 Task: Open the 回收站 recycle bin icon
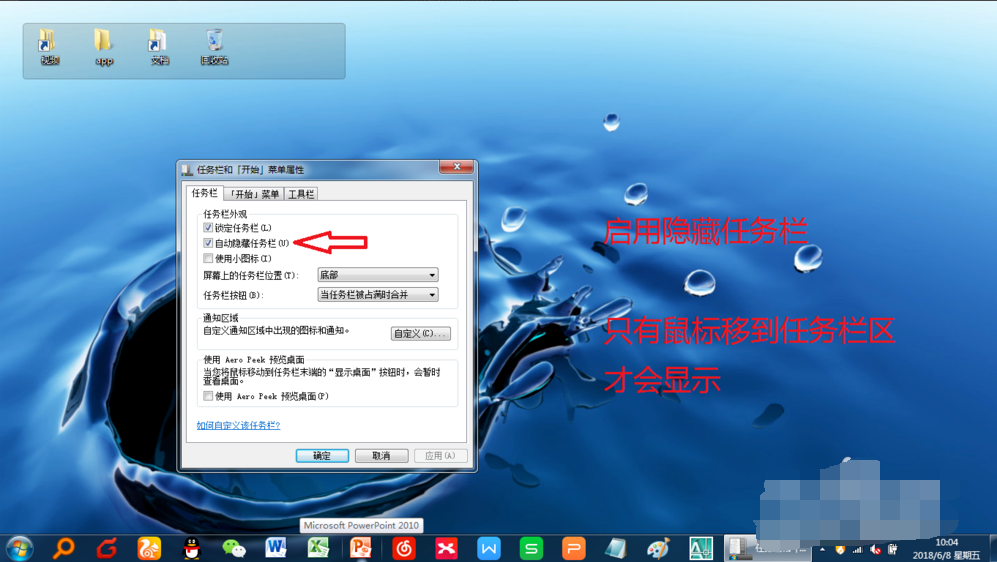coord(214,46)
